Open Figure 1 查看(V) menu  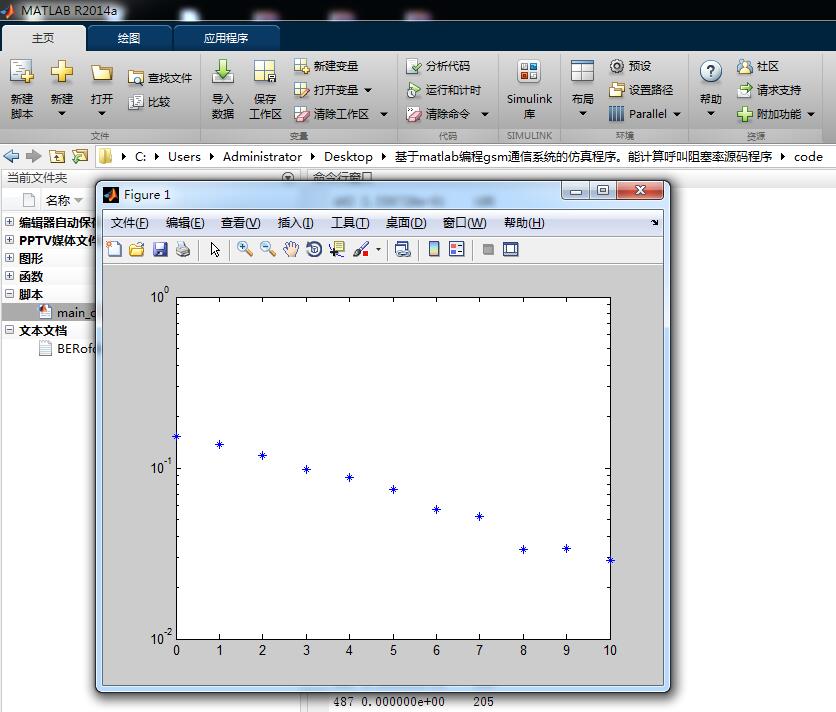(240, 223)
